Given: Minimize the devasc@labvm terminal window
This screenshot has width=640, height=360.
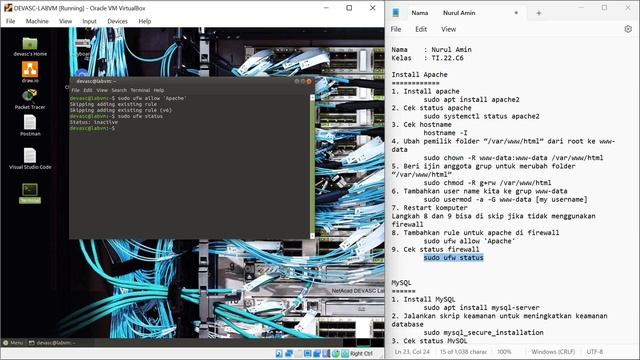Looking at the screenshot, I should 297,81.
